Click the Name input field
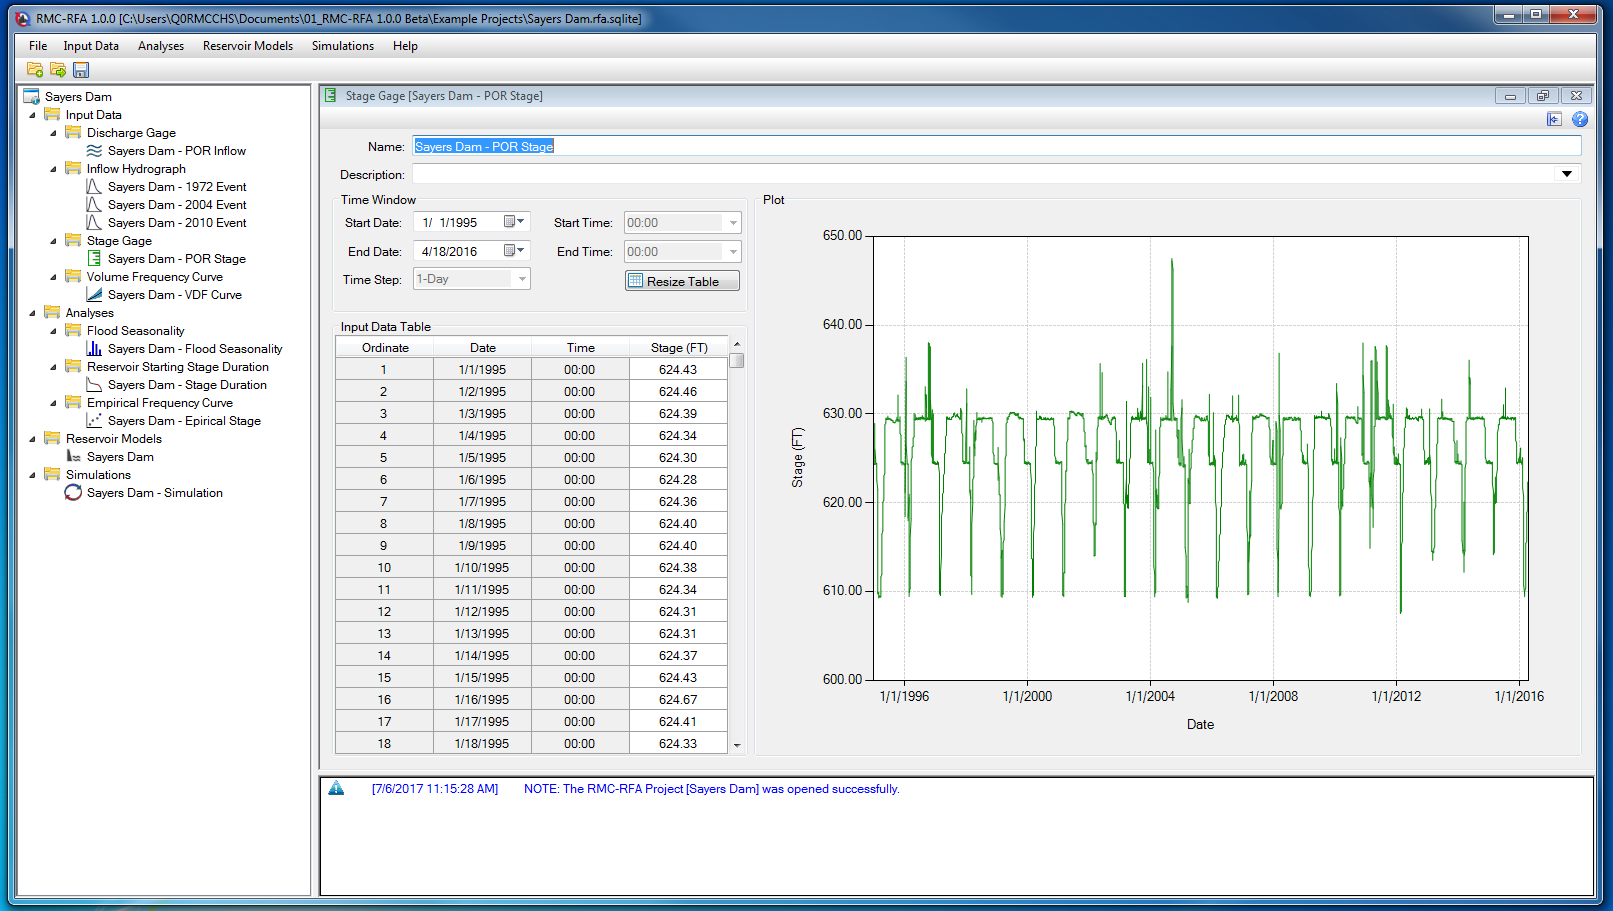The image size is (1613, 911). tap(996, 146)
